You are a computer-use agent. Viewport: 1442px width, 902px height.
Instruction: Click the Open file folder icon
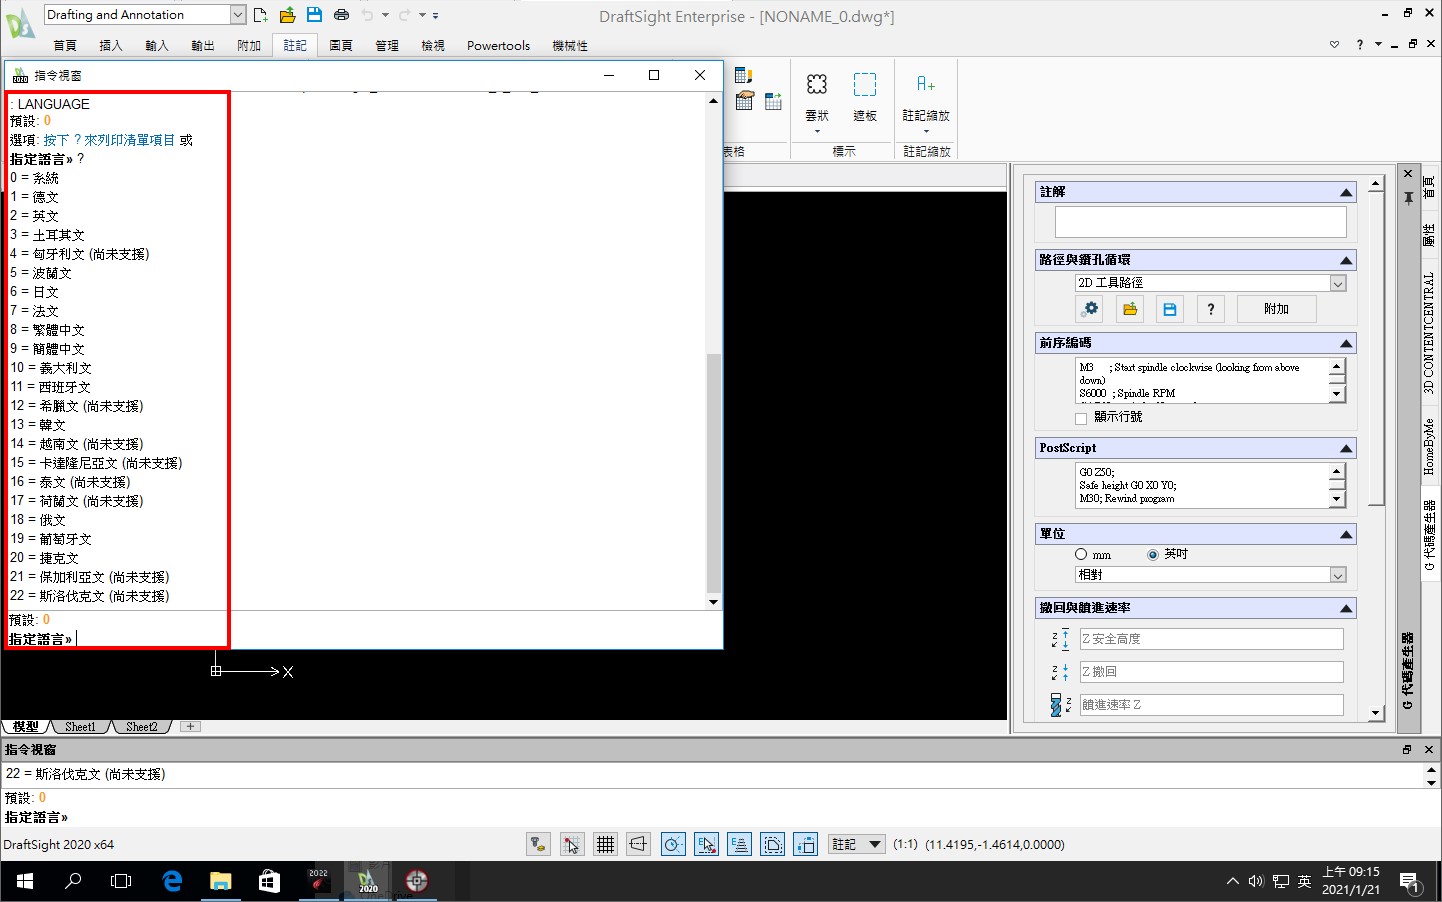click(x=287, y=15)
